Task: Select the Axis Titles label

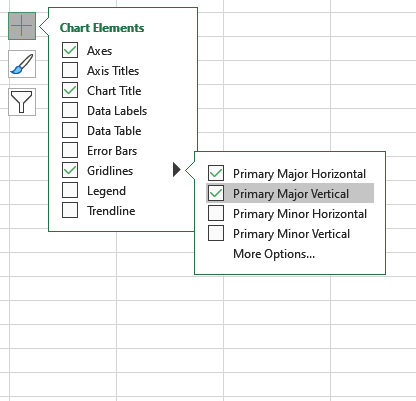Action: click(113, 71)
